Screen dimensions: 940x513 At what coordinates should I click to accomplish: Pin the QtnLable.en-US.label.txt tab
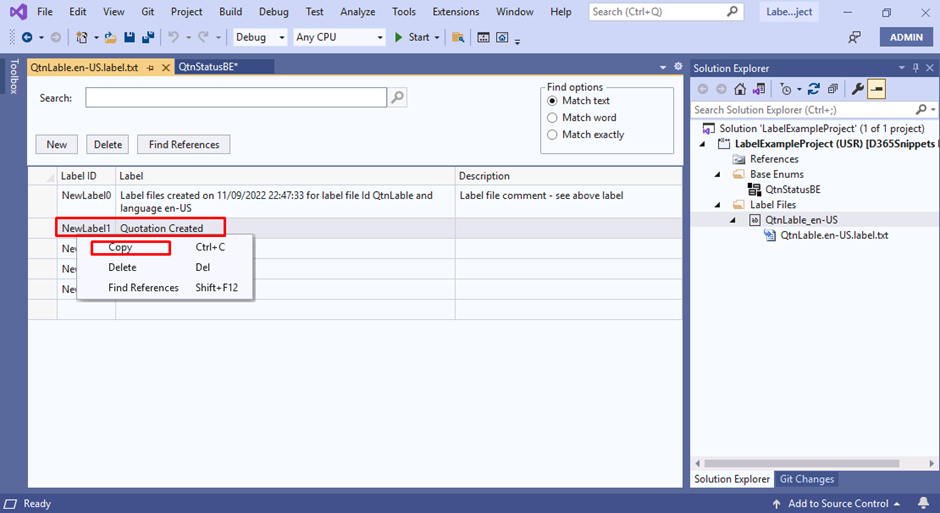click(x=150, y=68)
